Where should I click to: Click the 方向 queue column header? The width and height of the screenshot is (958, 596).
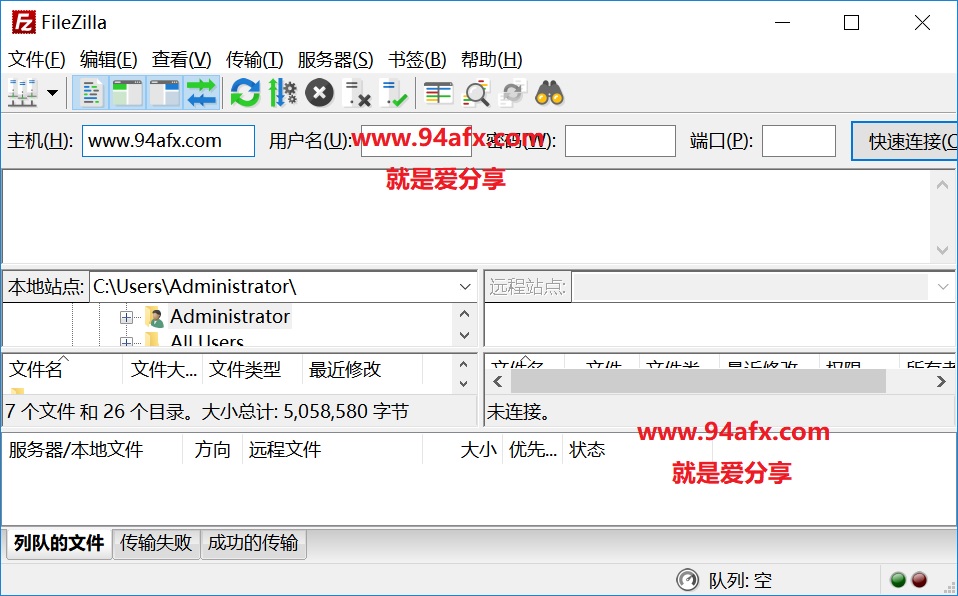[213, 451]
